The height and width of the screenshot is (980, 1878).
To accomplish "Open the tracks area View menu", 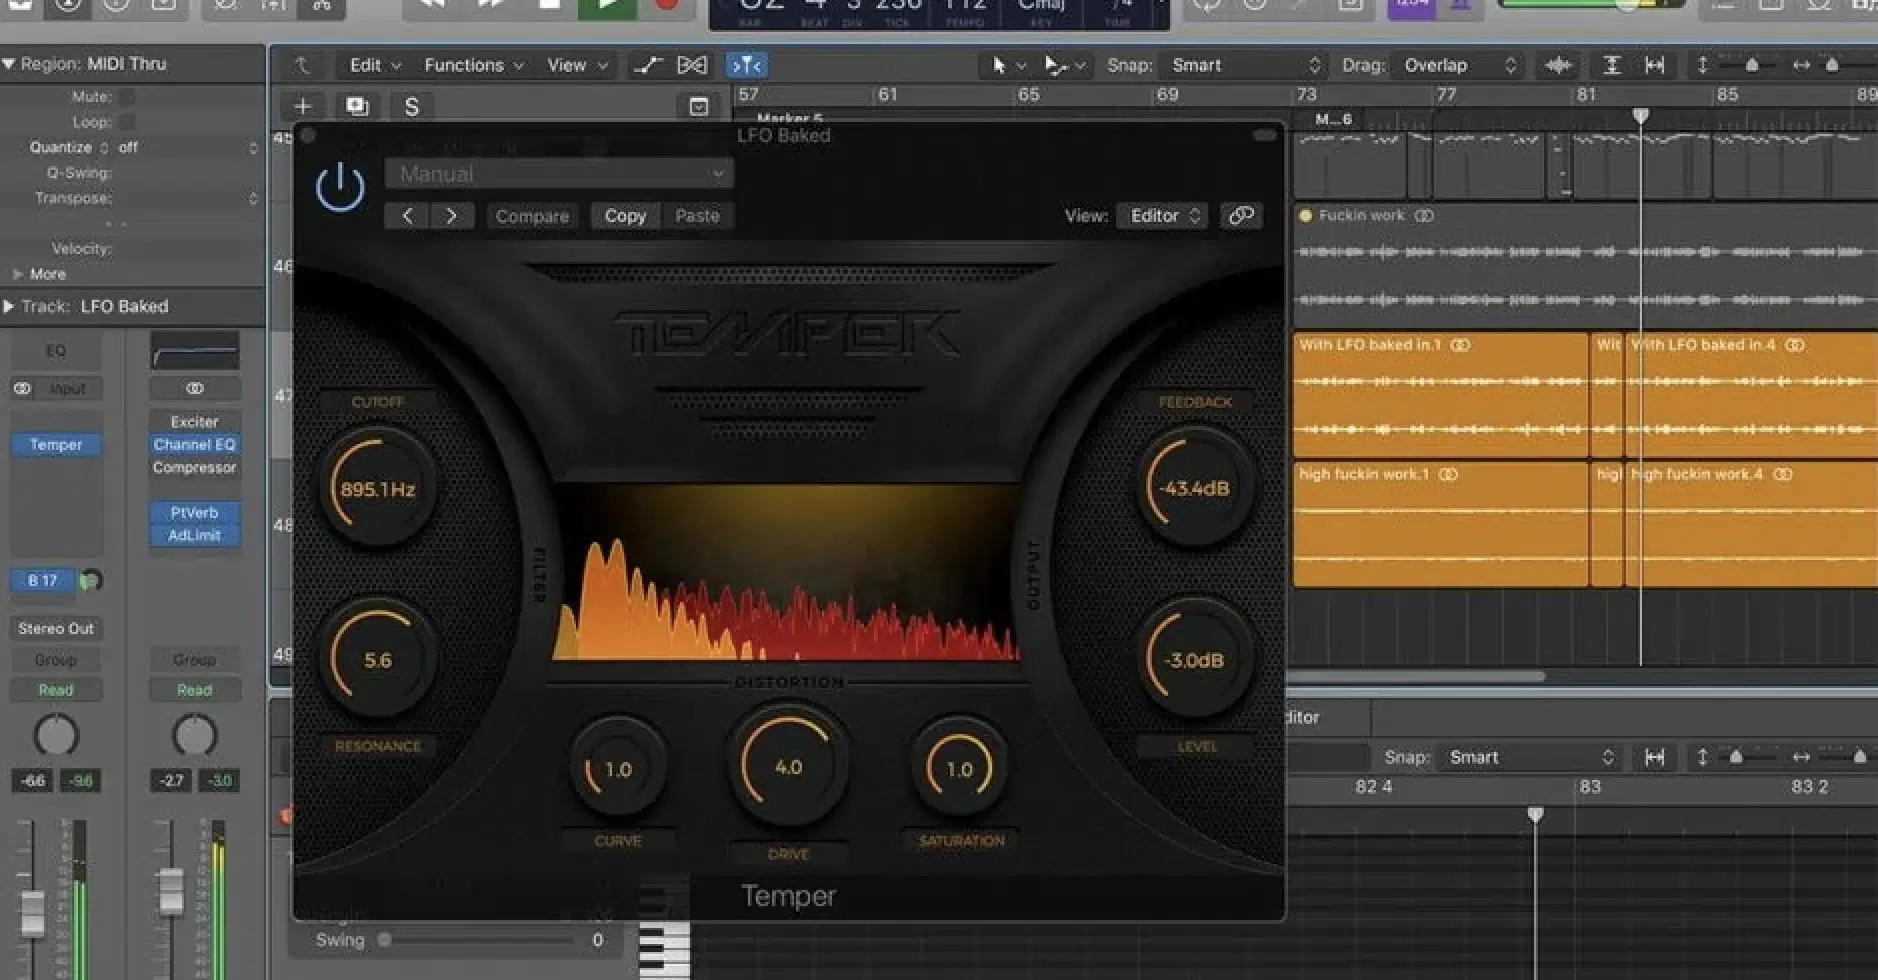I will (x=578, y=65).
